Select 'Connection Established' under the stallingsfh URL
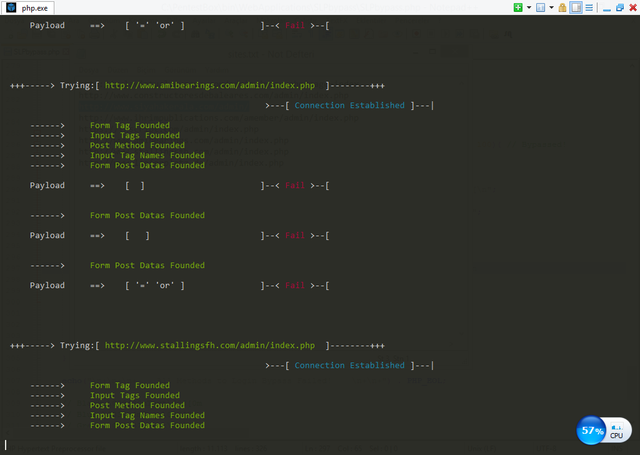 [x=349, y=365]
